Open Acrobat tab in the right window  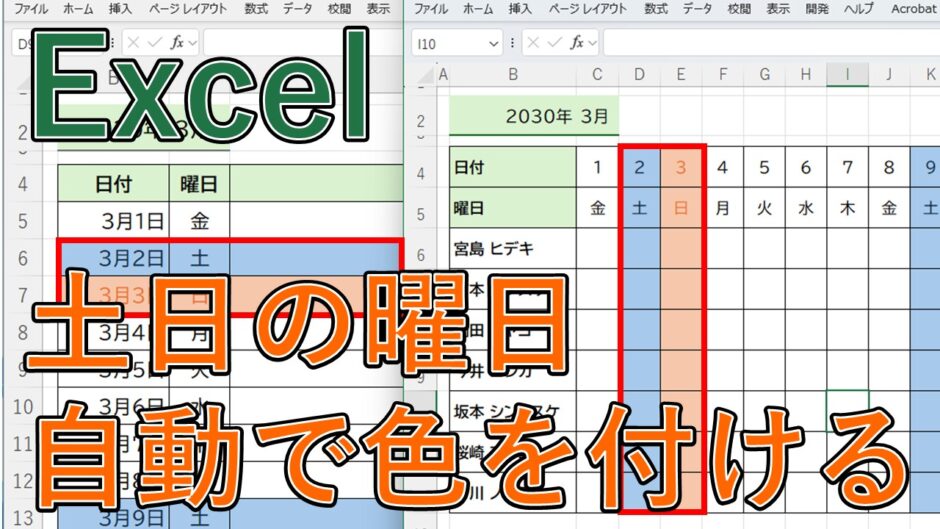[913, 9]
